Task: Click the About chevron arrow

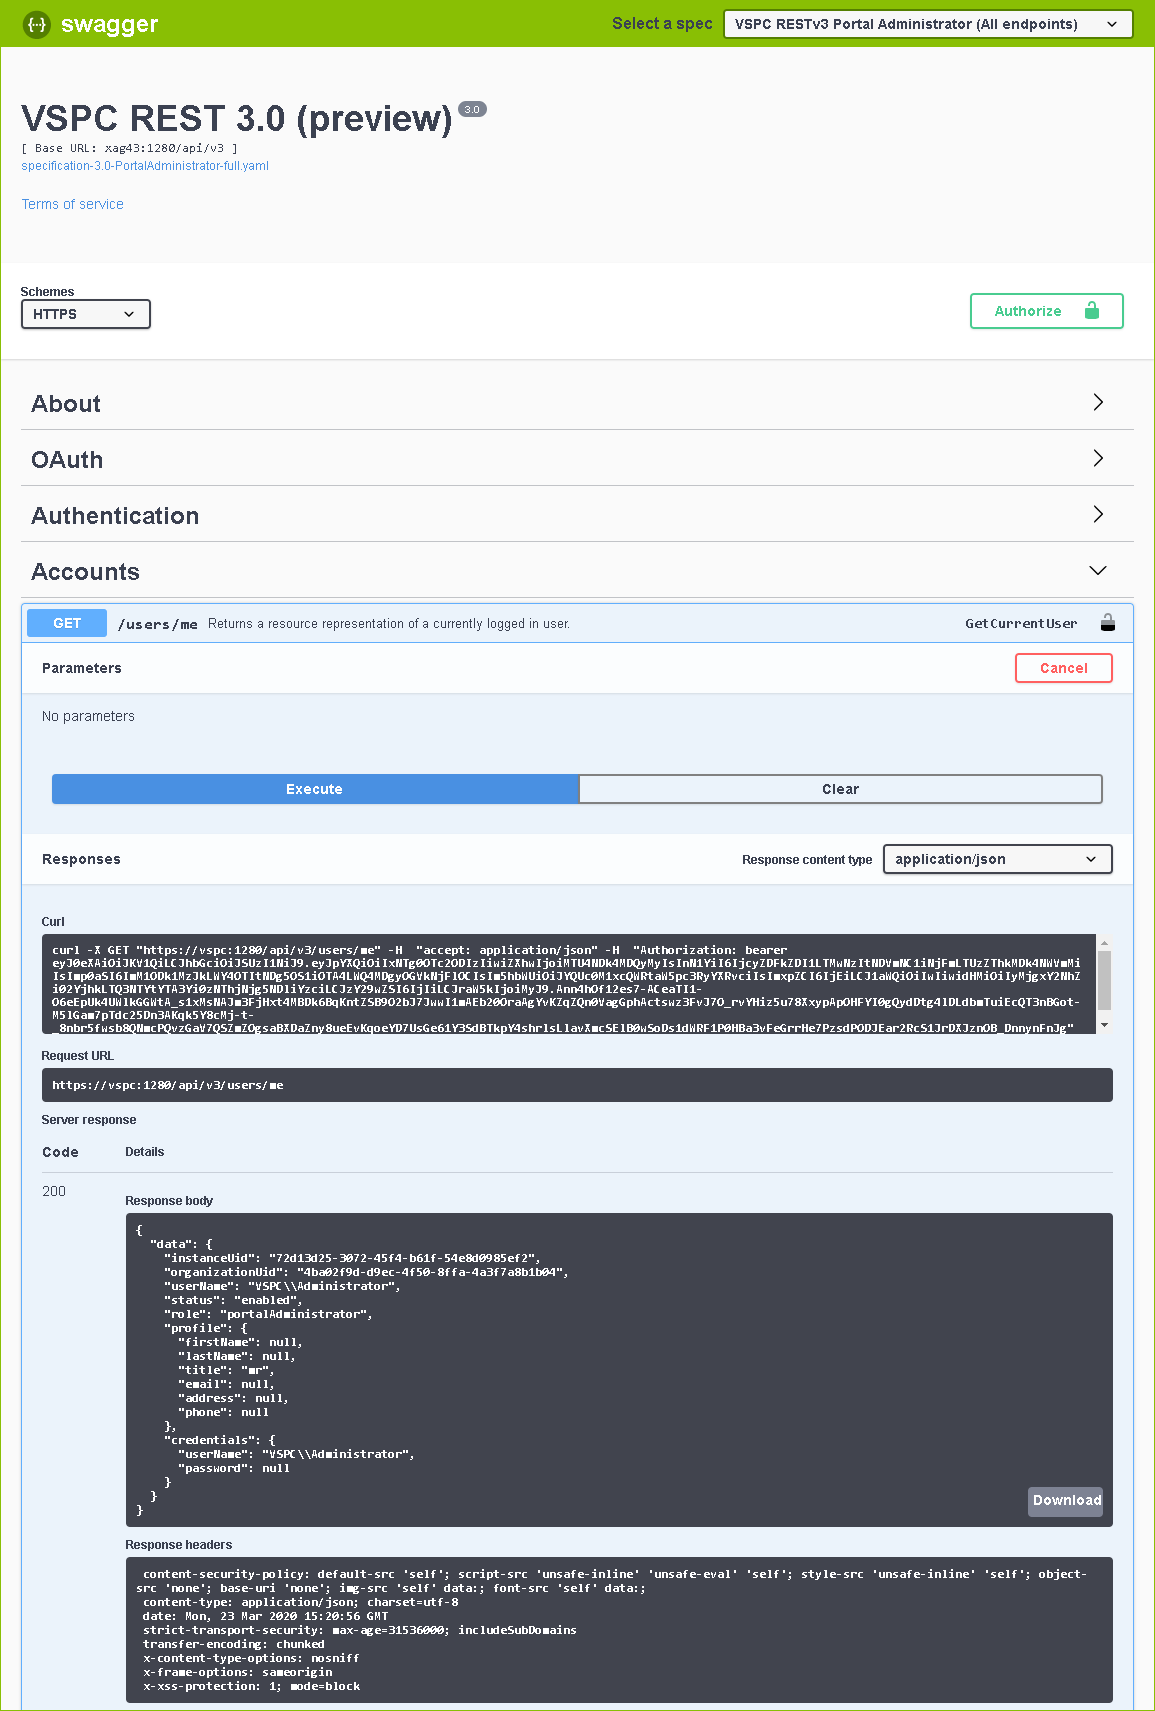Action: coord(1098,402)
